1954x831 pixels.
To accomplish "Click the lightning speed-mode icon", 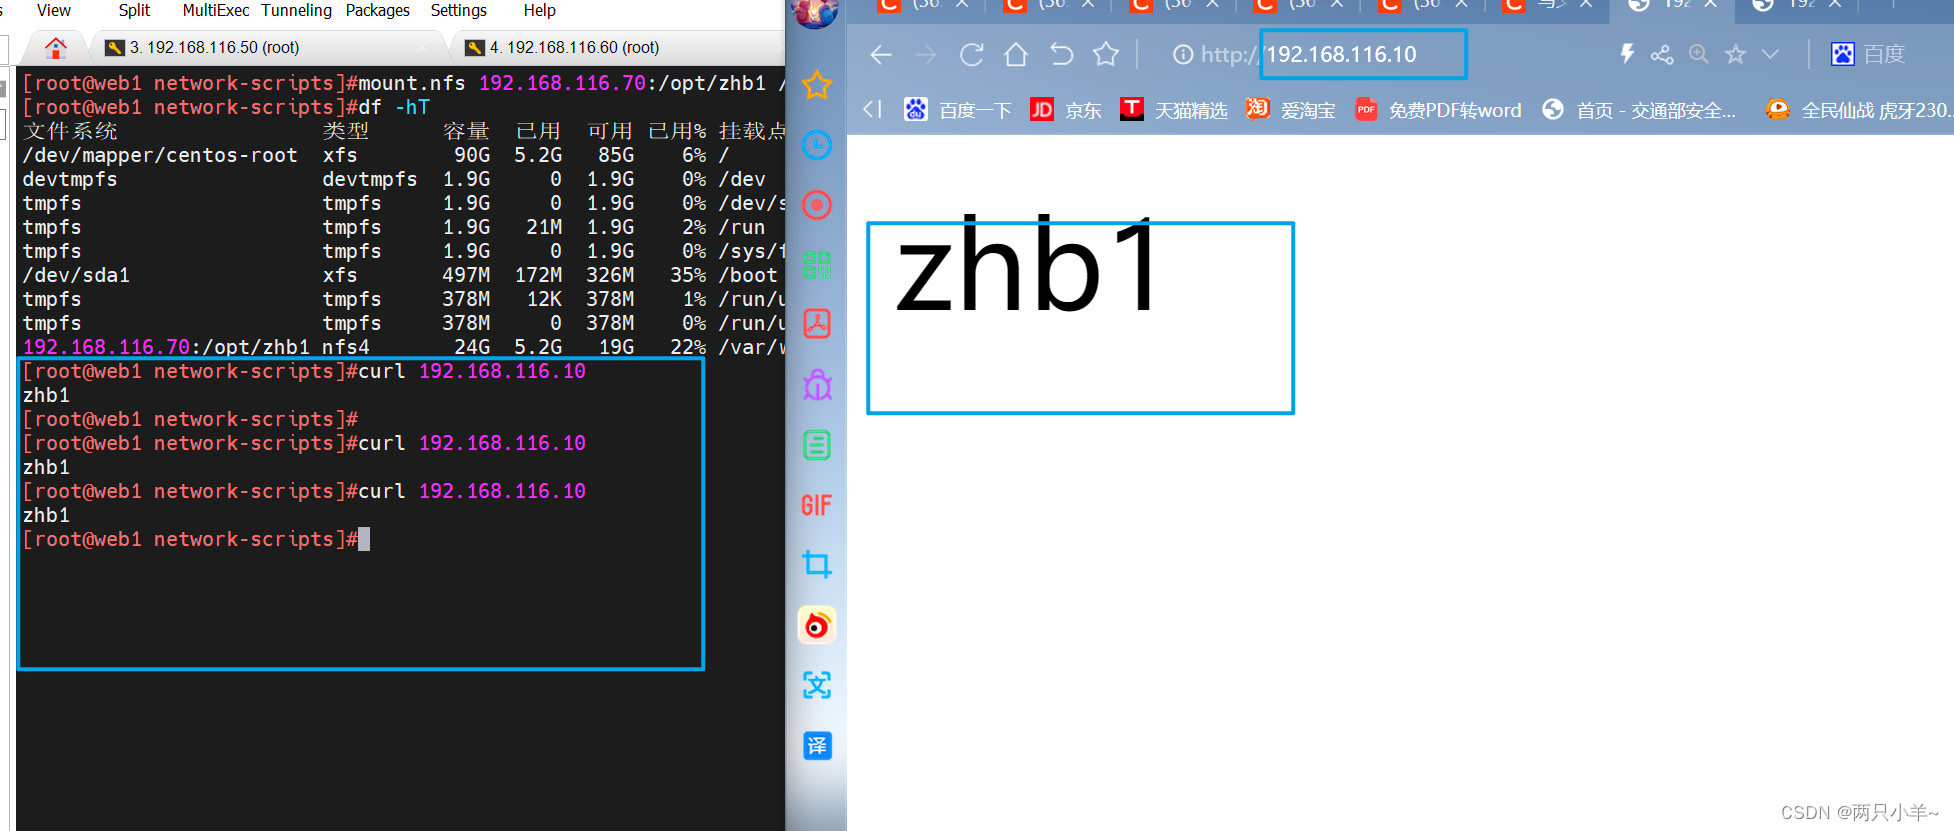I will point(1627,54).
